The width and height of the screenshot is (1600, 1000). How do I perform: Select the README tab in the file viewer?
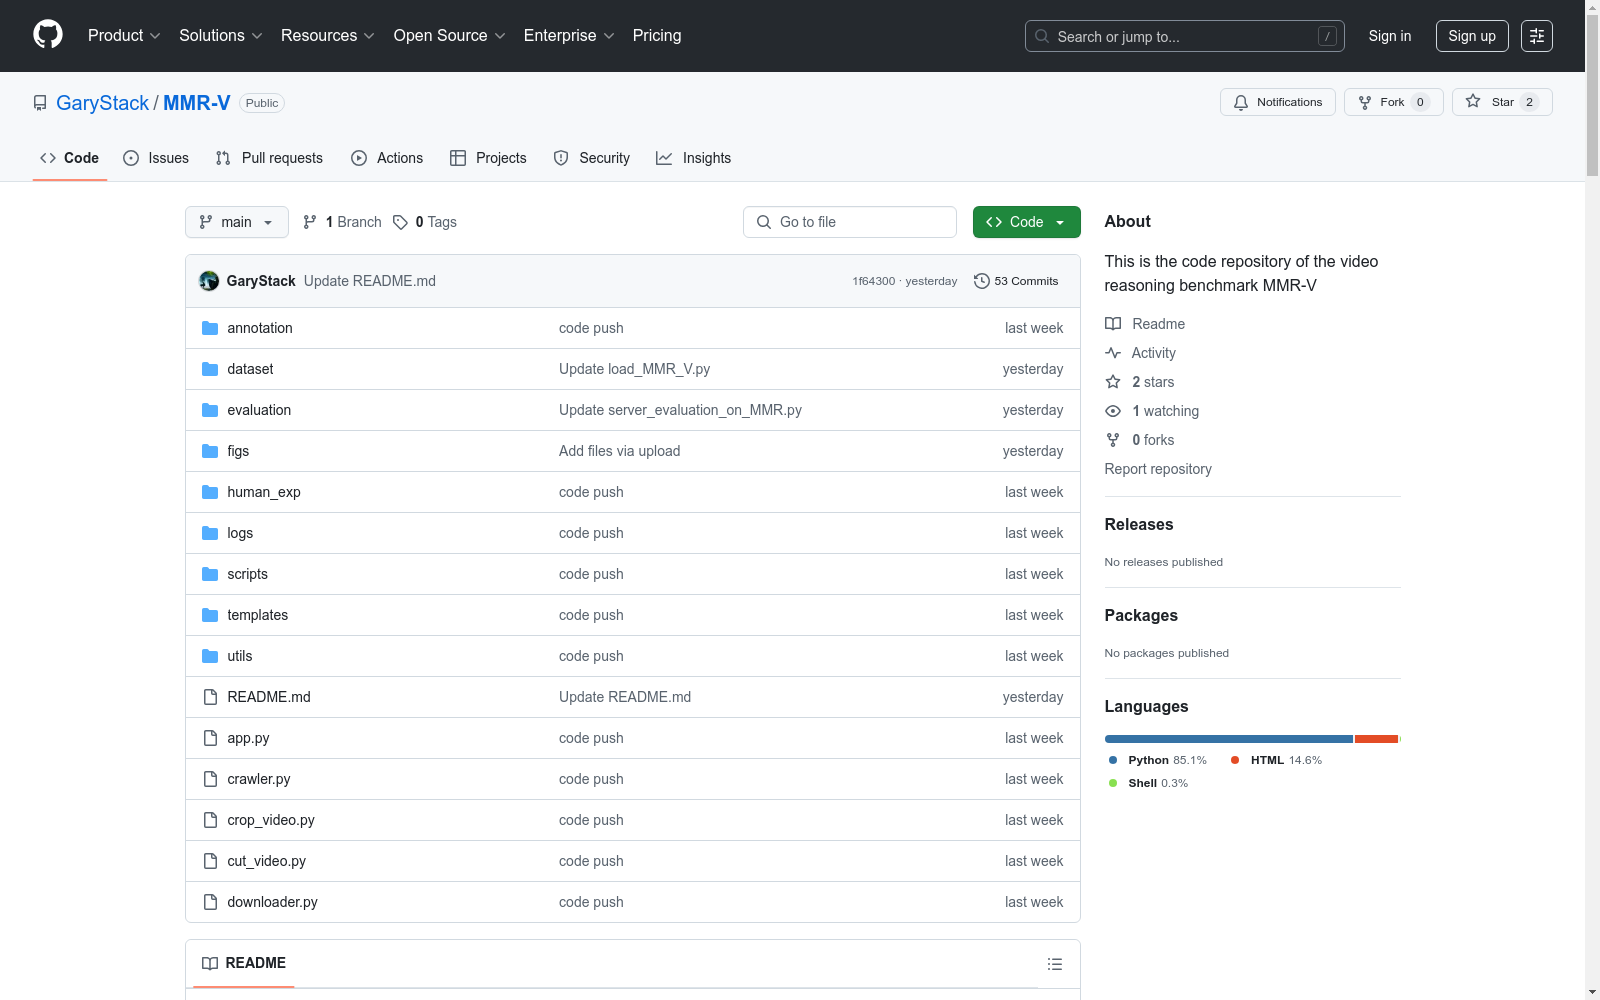[244, 963]
